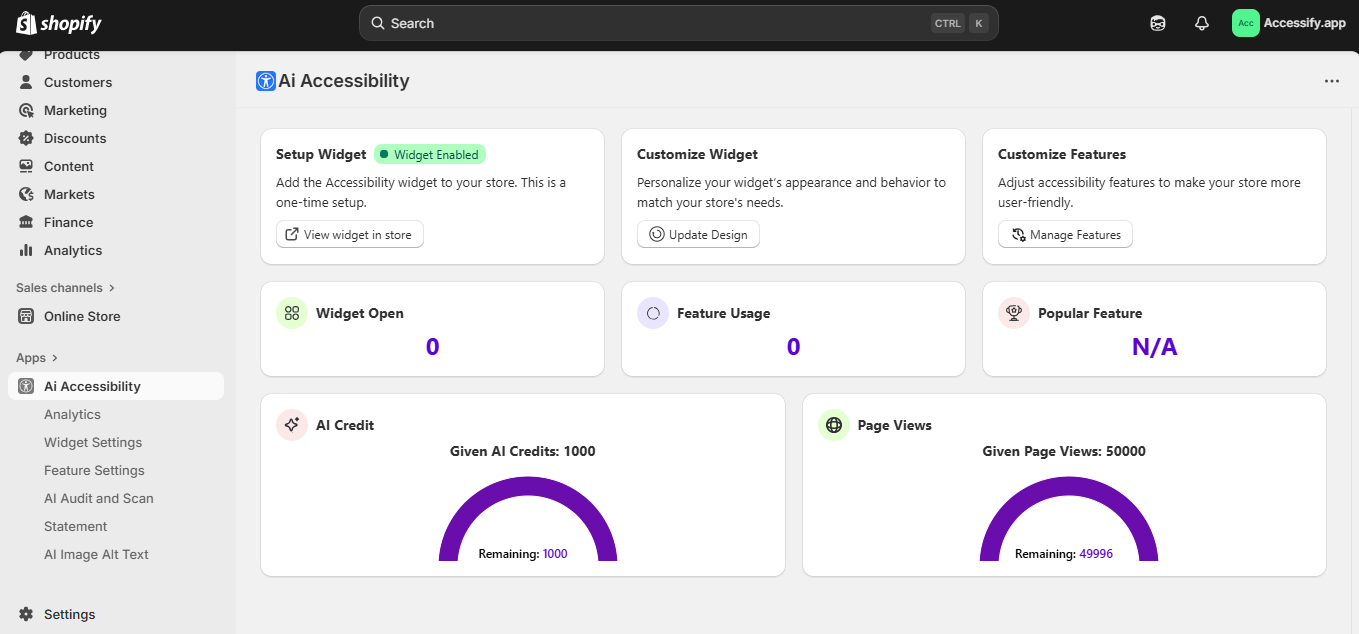
Task: Open the Ai Accessibility app icon in sidebar
Action: coord(25,386)
